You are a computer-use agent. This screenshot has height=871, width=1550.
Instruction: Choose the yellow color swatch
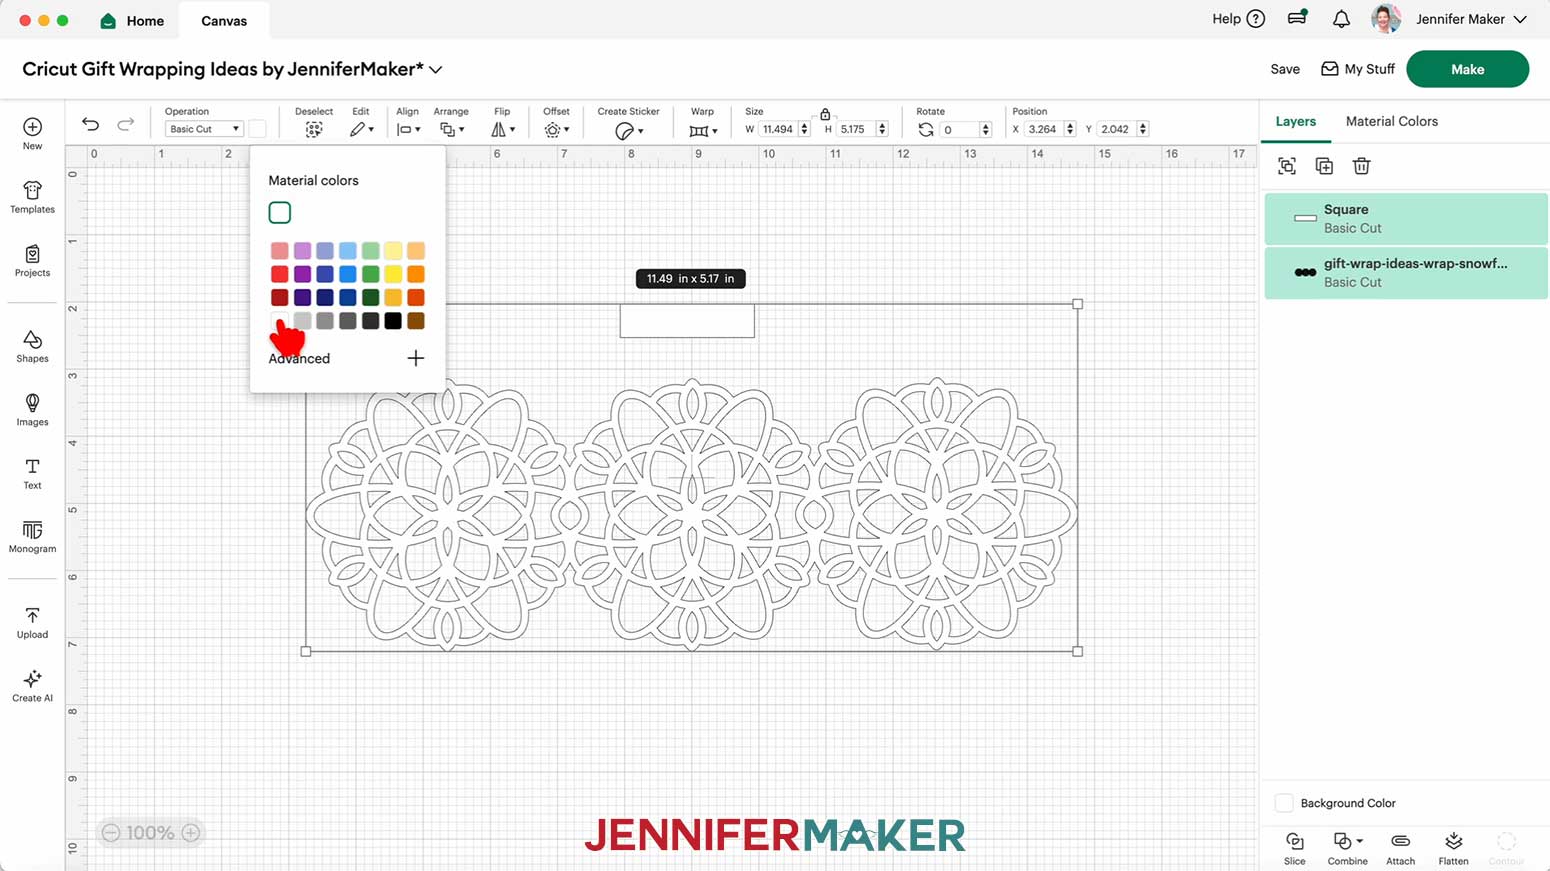pyautogui.click(x=393, y=274)
